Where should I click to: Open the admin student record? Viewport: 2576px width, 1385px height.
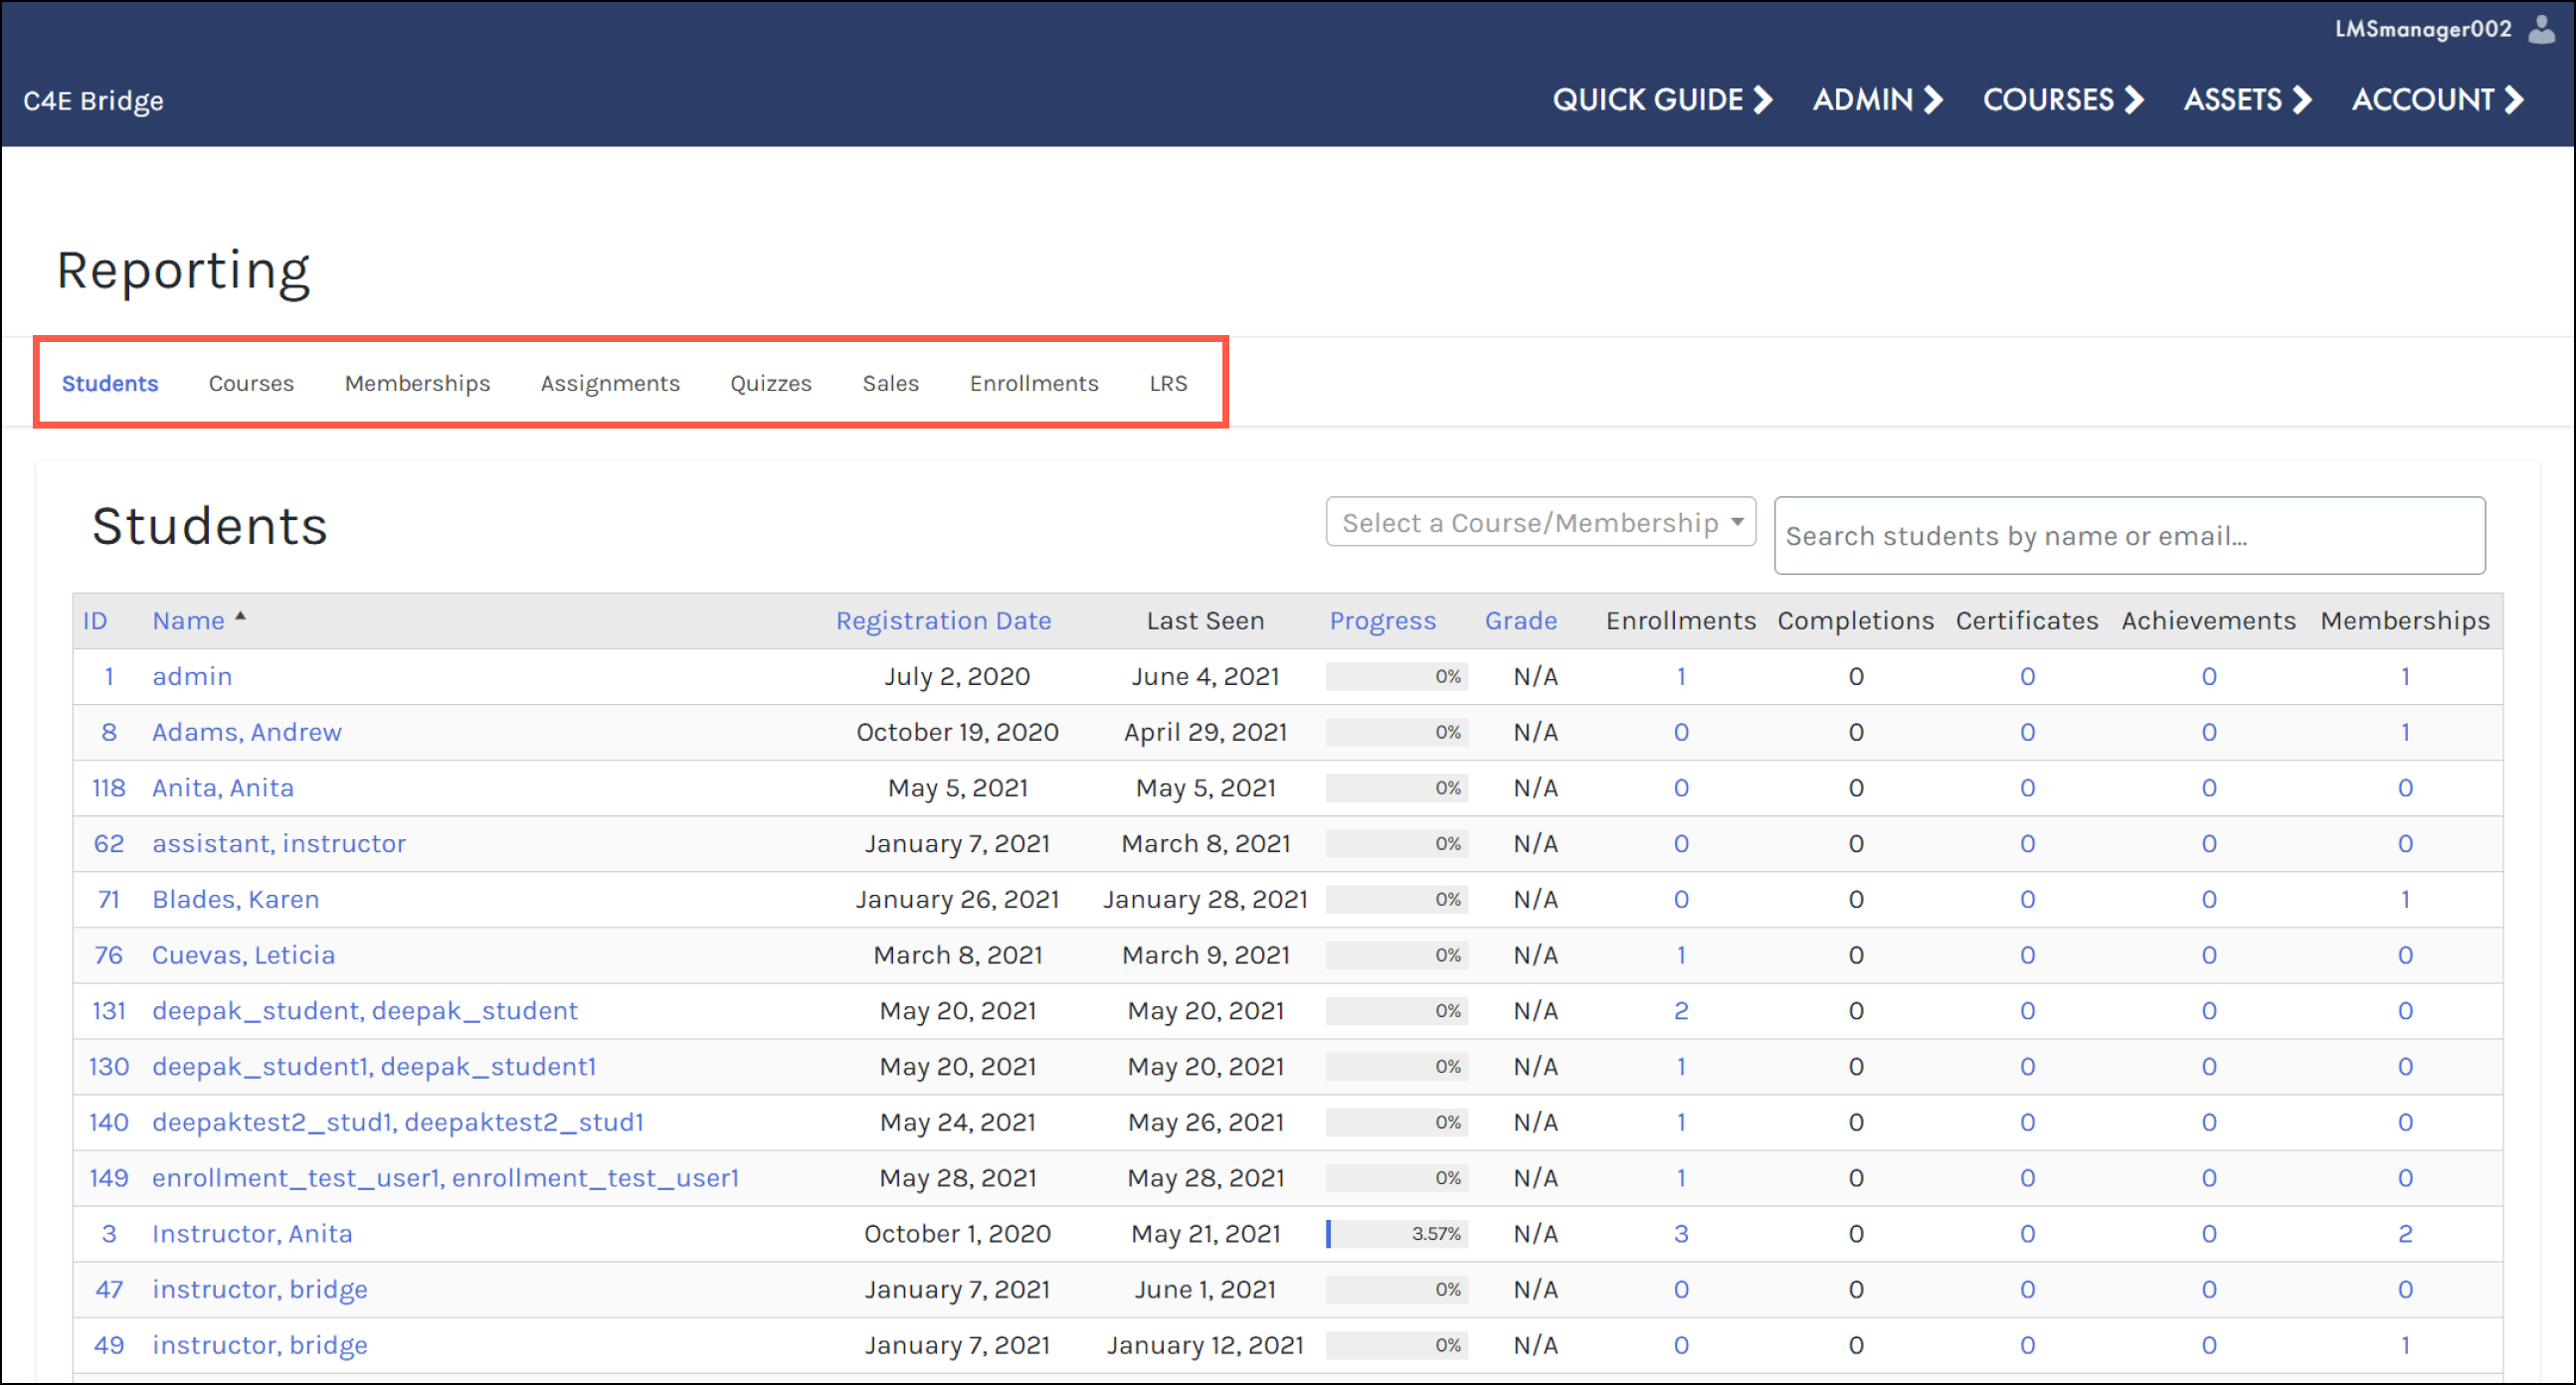(192, 677)
